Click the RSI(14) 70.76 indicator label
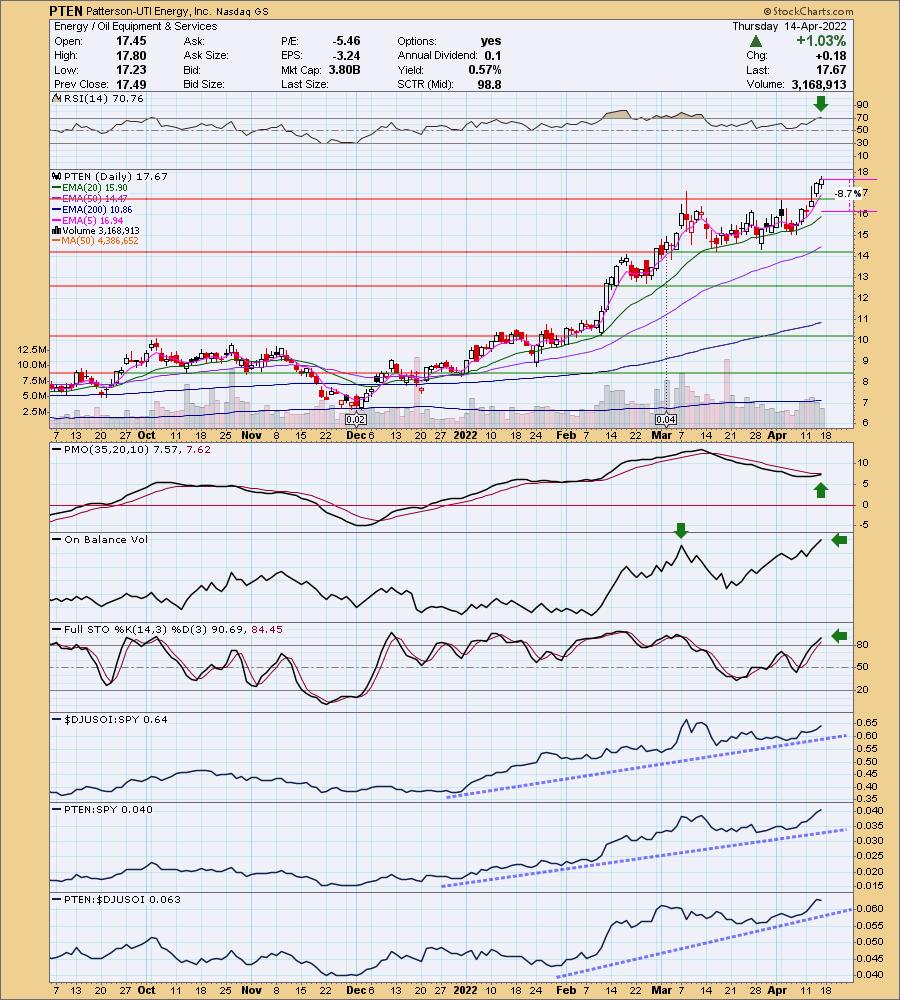 pos(103,98)
